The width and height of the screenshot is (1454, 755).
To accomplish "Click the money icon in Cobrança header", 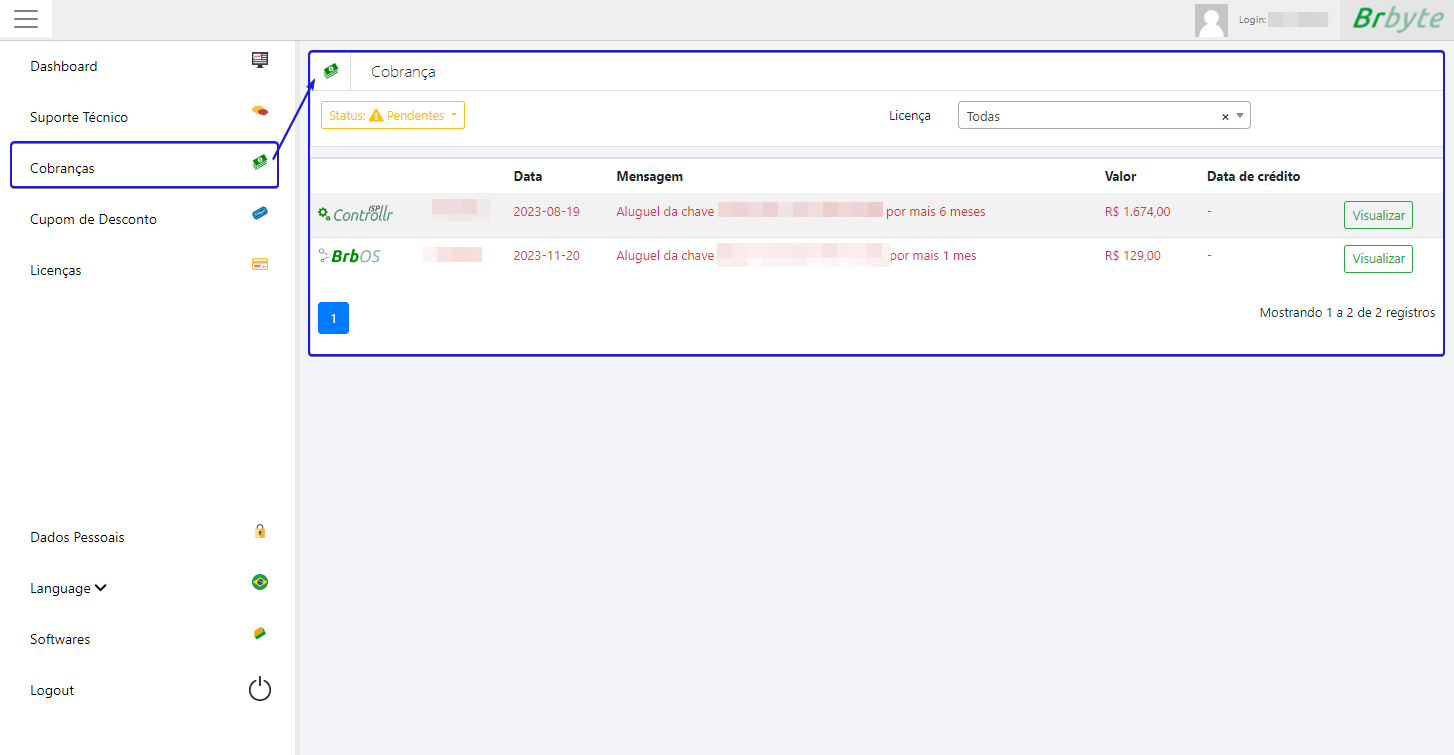I will coord(331,71).
